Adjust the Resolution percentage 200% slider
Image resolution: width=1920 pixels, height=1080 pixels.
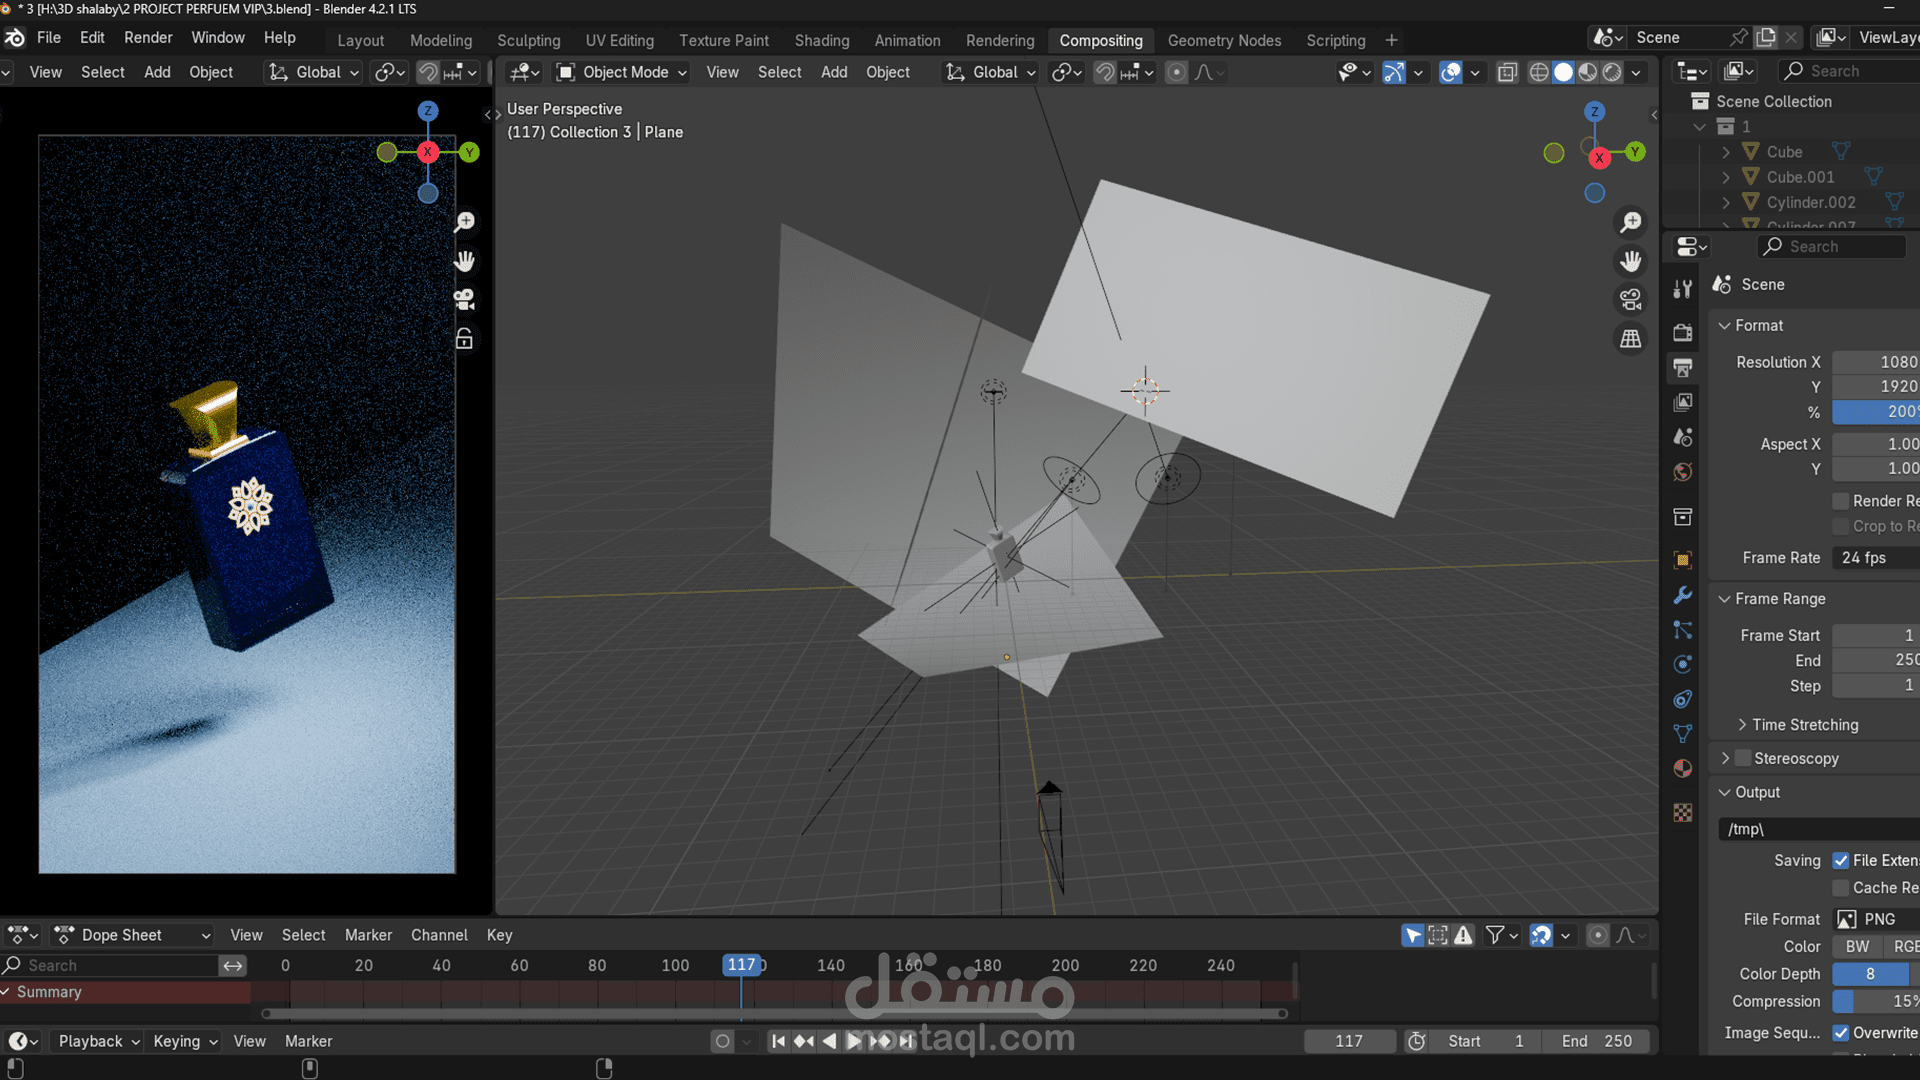(x=1875, y=412)
